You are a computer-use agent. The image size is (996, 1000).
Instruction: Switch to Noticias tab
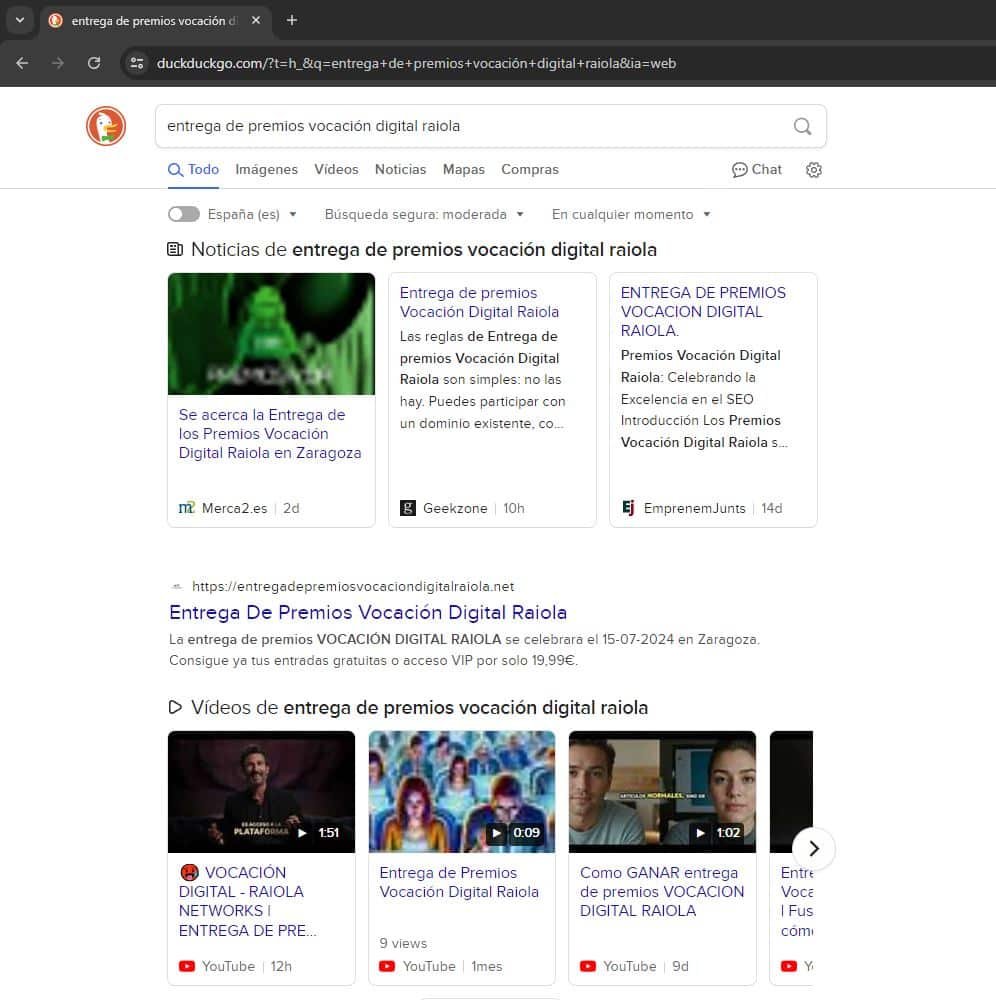tap(400, 170)
